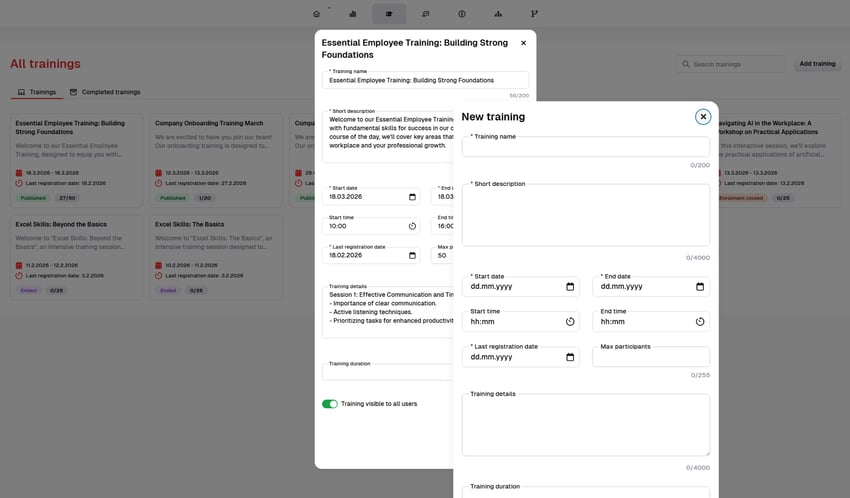This screenshot has width=850, height=498.
Task: Switch to the Completed trainings tab
Action: pyautogui.click(x=104, y=92)
